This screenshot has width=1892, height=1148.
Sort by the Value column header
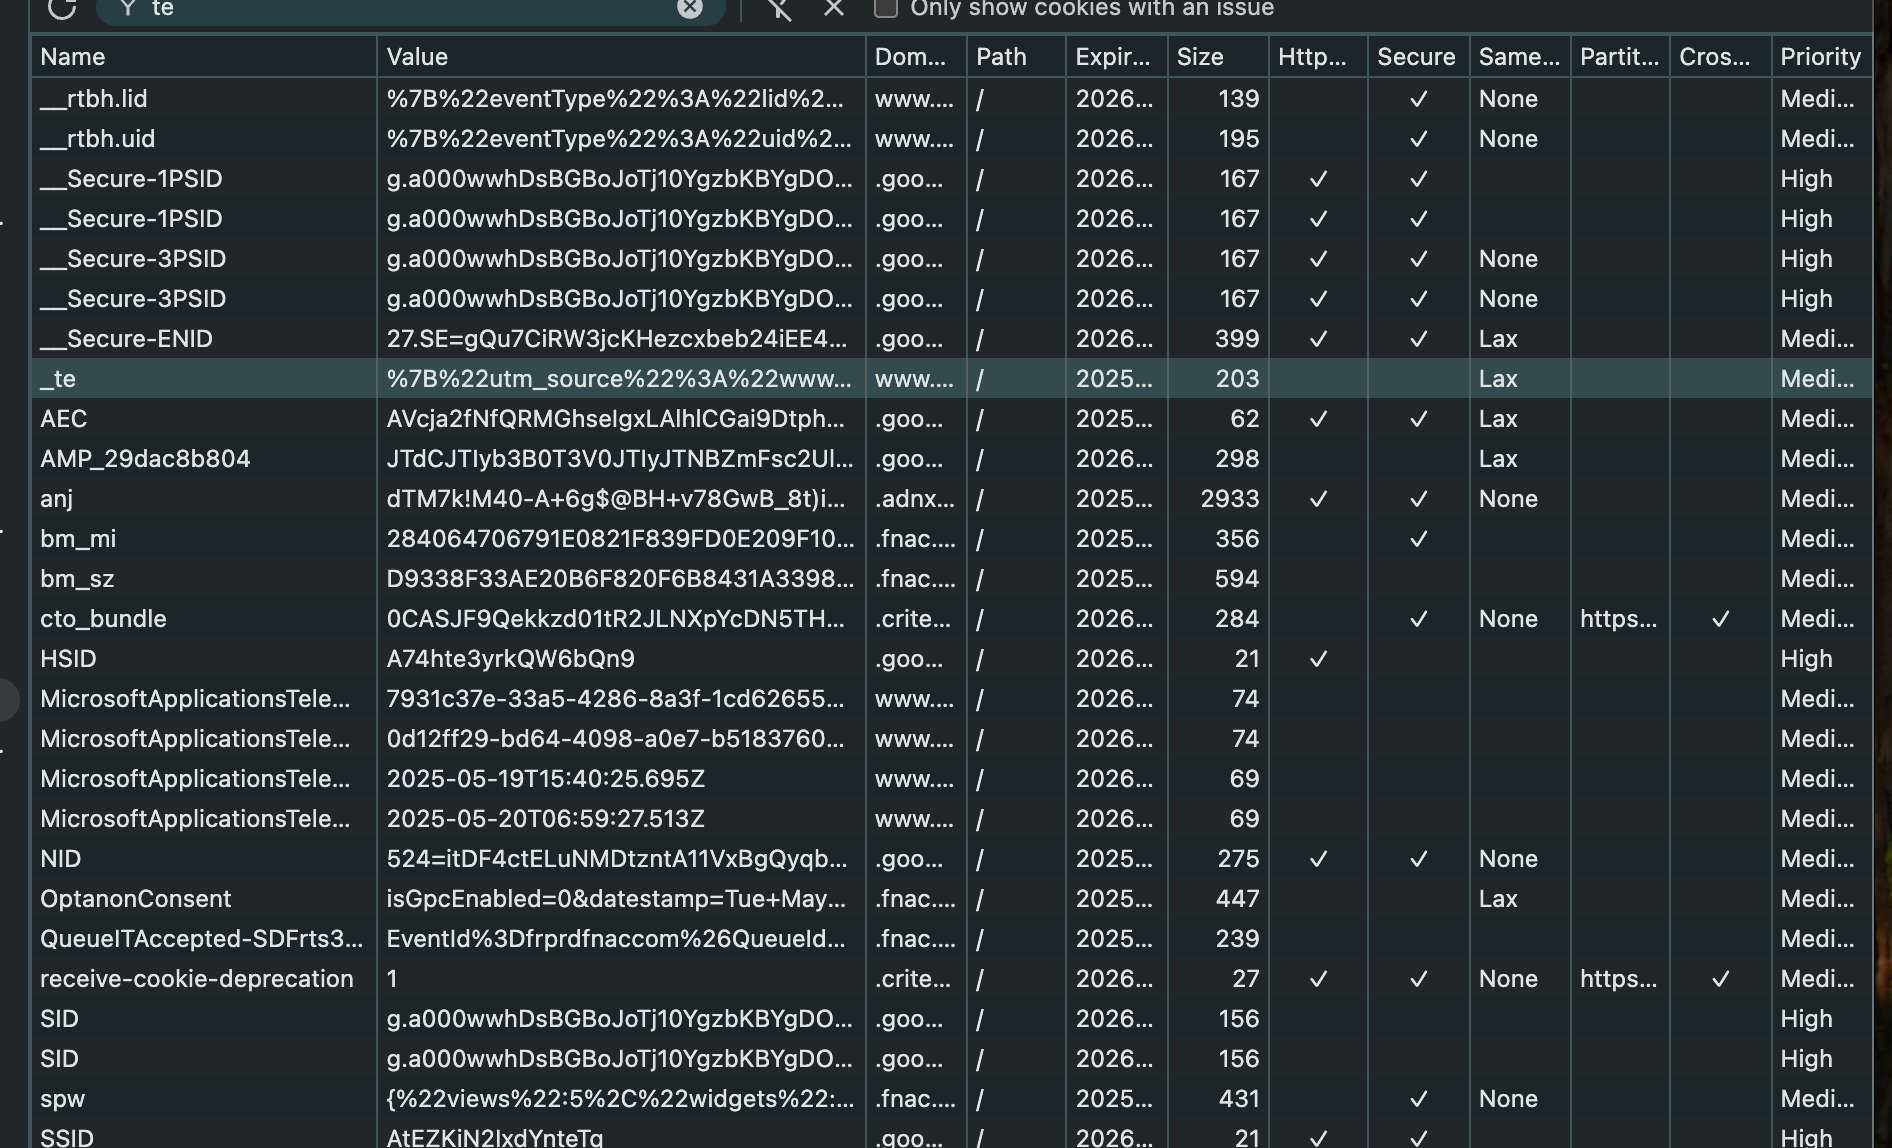(x=417, y=57)
